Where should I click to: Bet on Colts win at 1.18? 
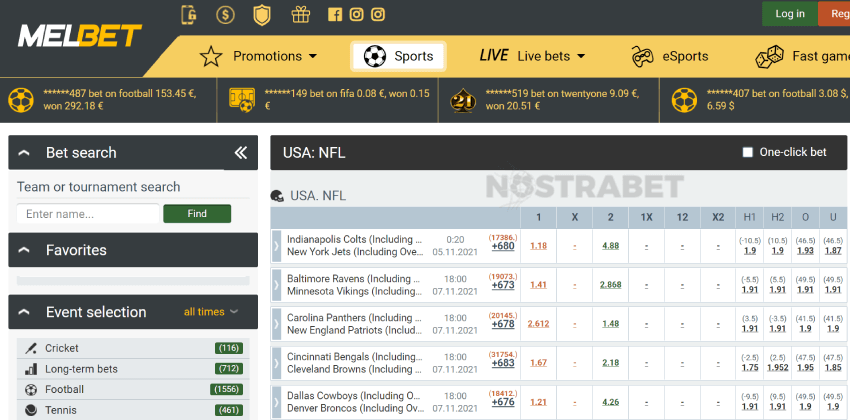coord(538,246)
